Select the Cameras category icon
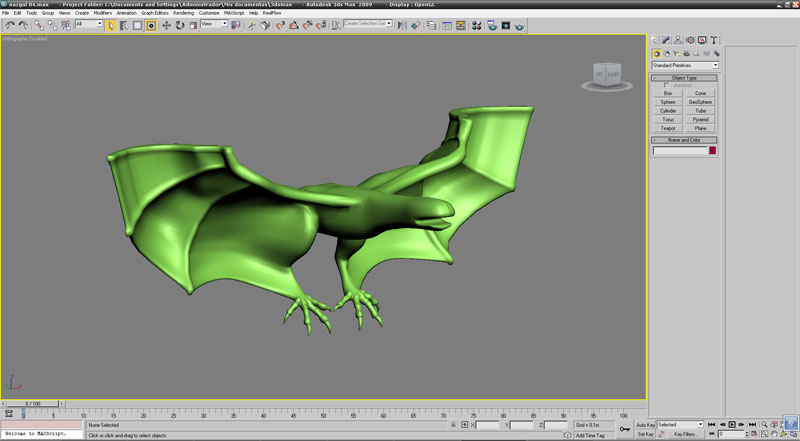 pos(686,54)
